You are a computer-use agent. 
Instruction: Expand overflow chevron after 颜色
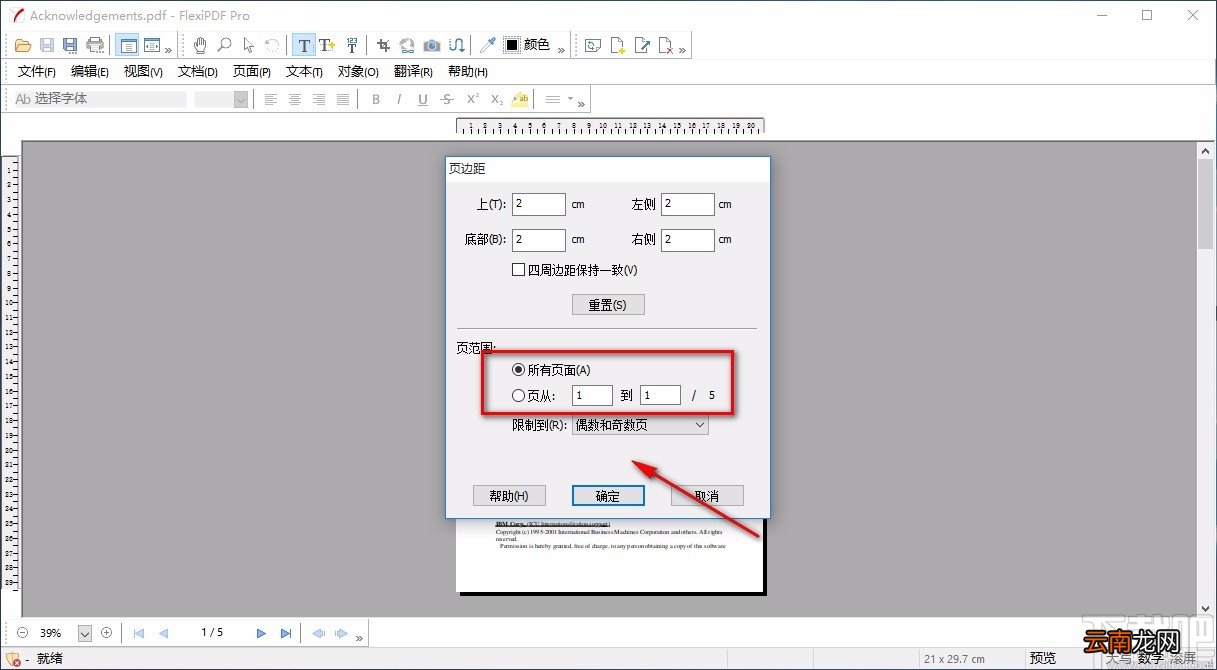point(561,49)
